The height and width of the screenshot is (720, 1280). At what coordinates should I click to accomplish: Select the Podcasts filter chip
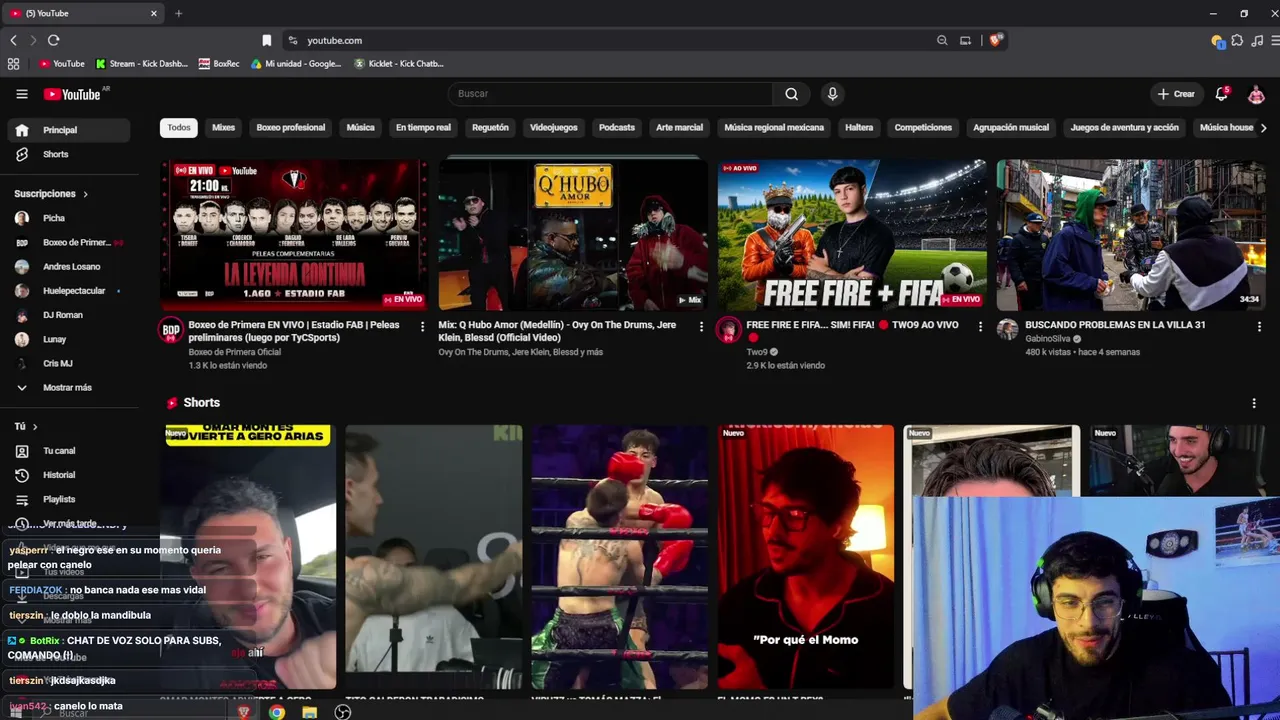coord(617,128)
